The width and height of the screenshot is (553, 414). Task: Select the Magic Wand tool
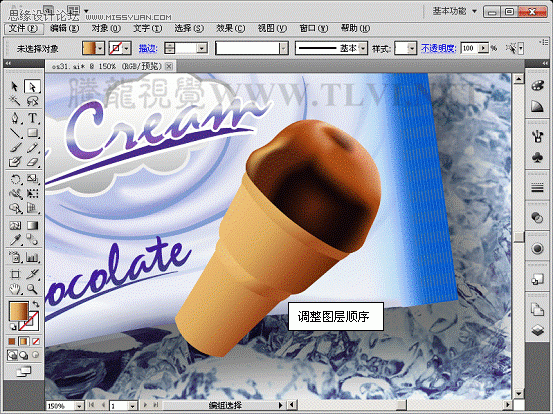click(x=14, y=101)
